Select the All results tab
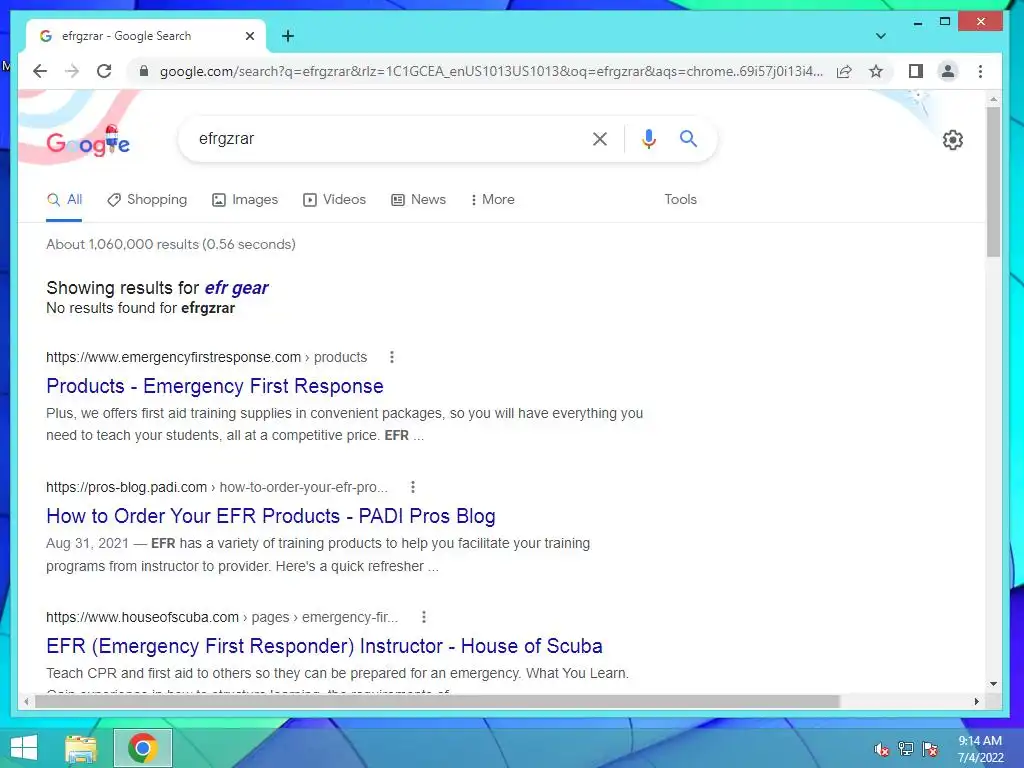 pyautogui.click(x=64, y=200)
